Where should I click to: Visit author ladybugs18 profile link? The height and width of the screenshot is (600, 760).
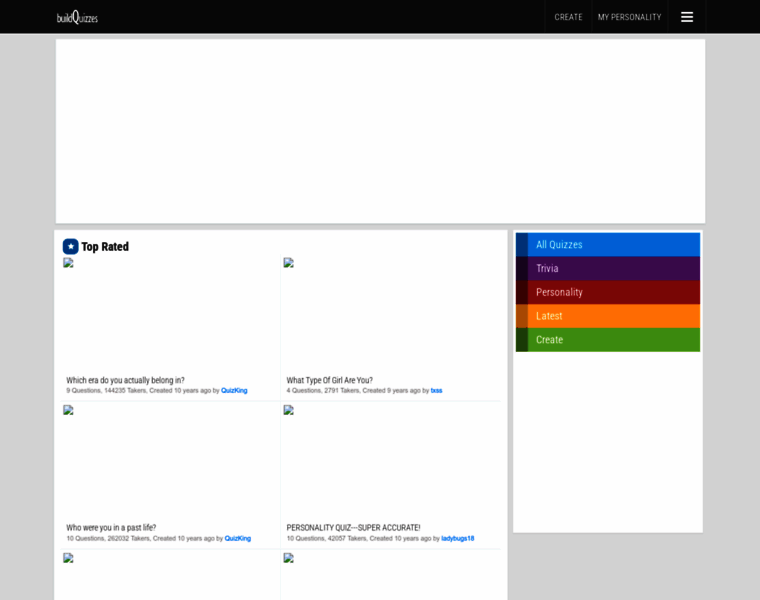pos(459,538)
